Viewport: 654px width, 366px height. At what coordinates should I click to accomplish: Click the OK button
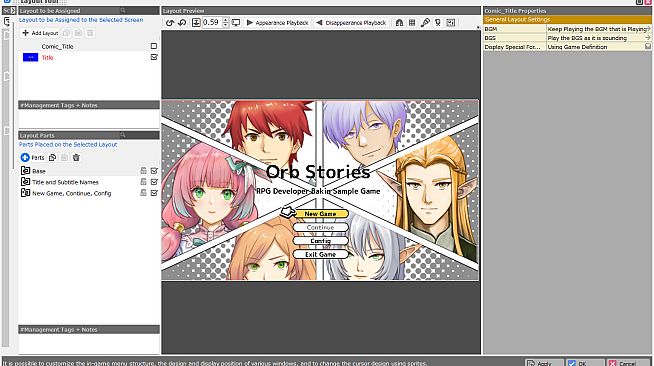click(585, 363)
